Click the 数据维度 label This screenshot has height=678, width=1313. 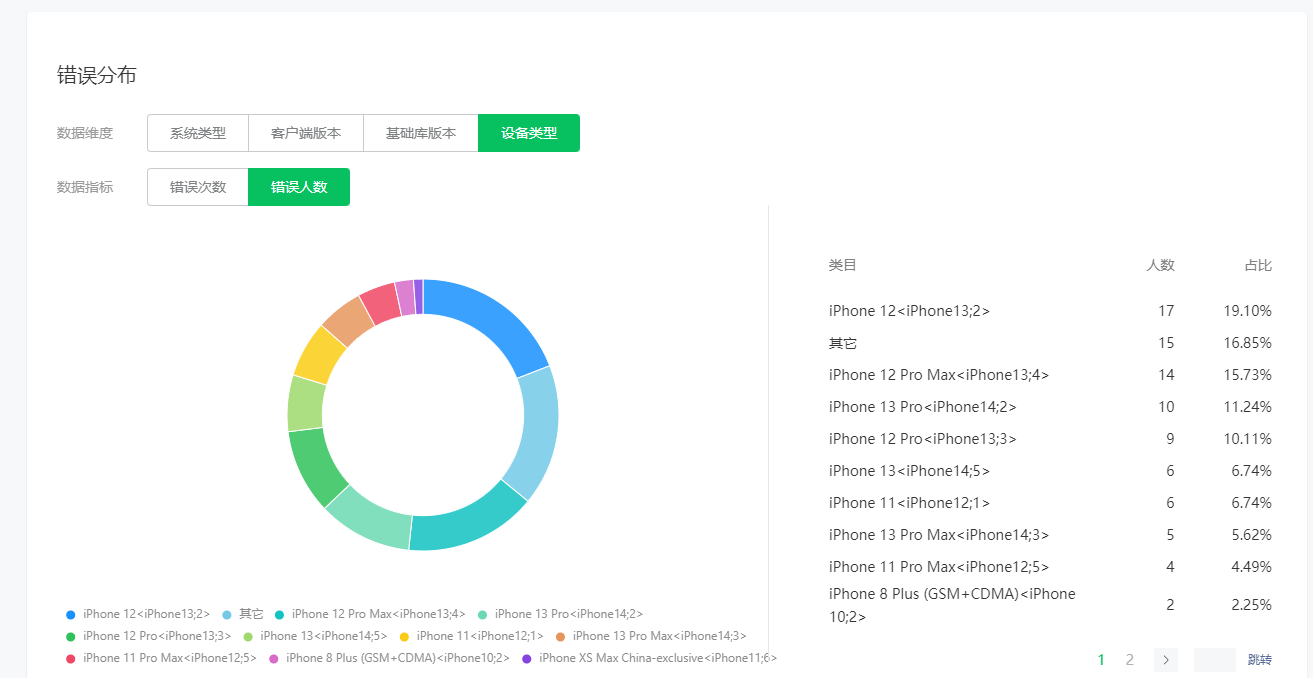coord(85,133)
